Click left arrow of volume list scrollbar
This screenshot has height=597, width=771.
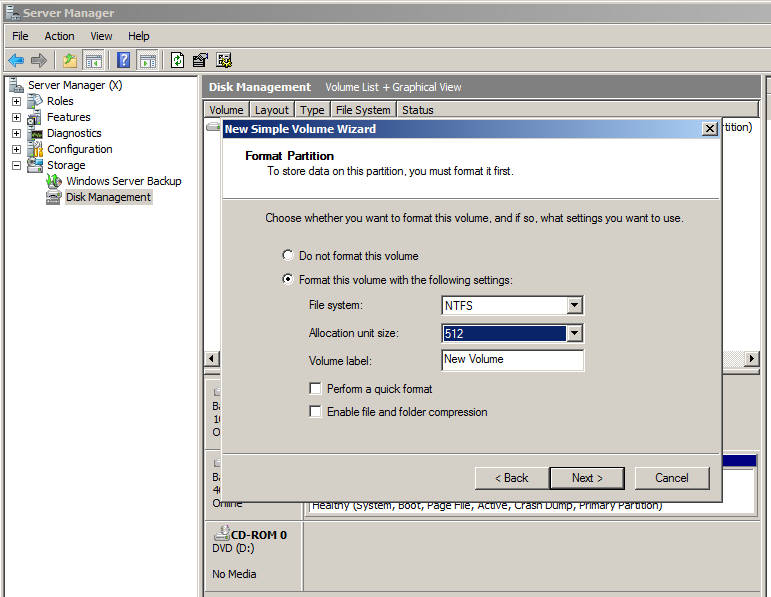(211, 358)
